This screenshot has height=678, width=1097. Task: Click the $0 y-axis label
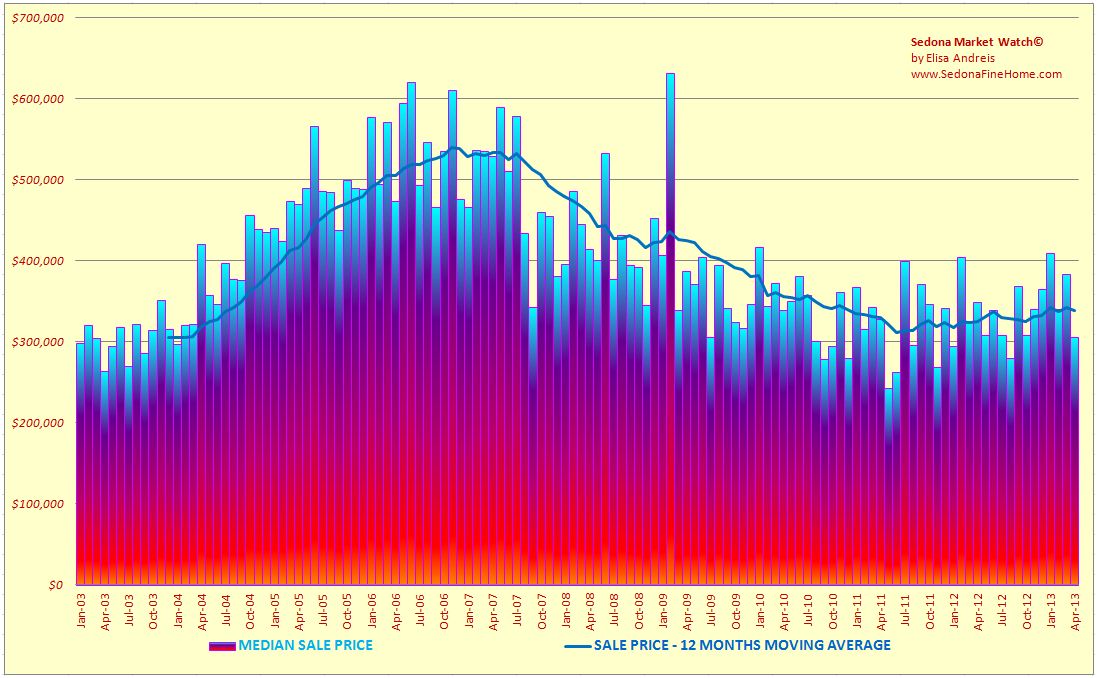click(x=57, y=585)
